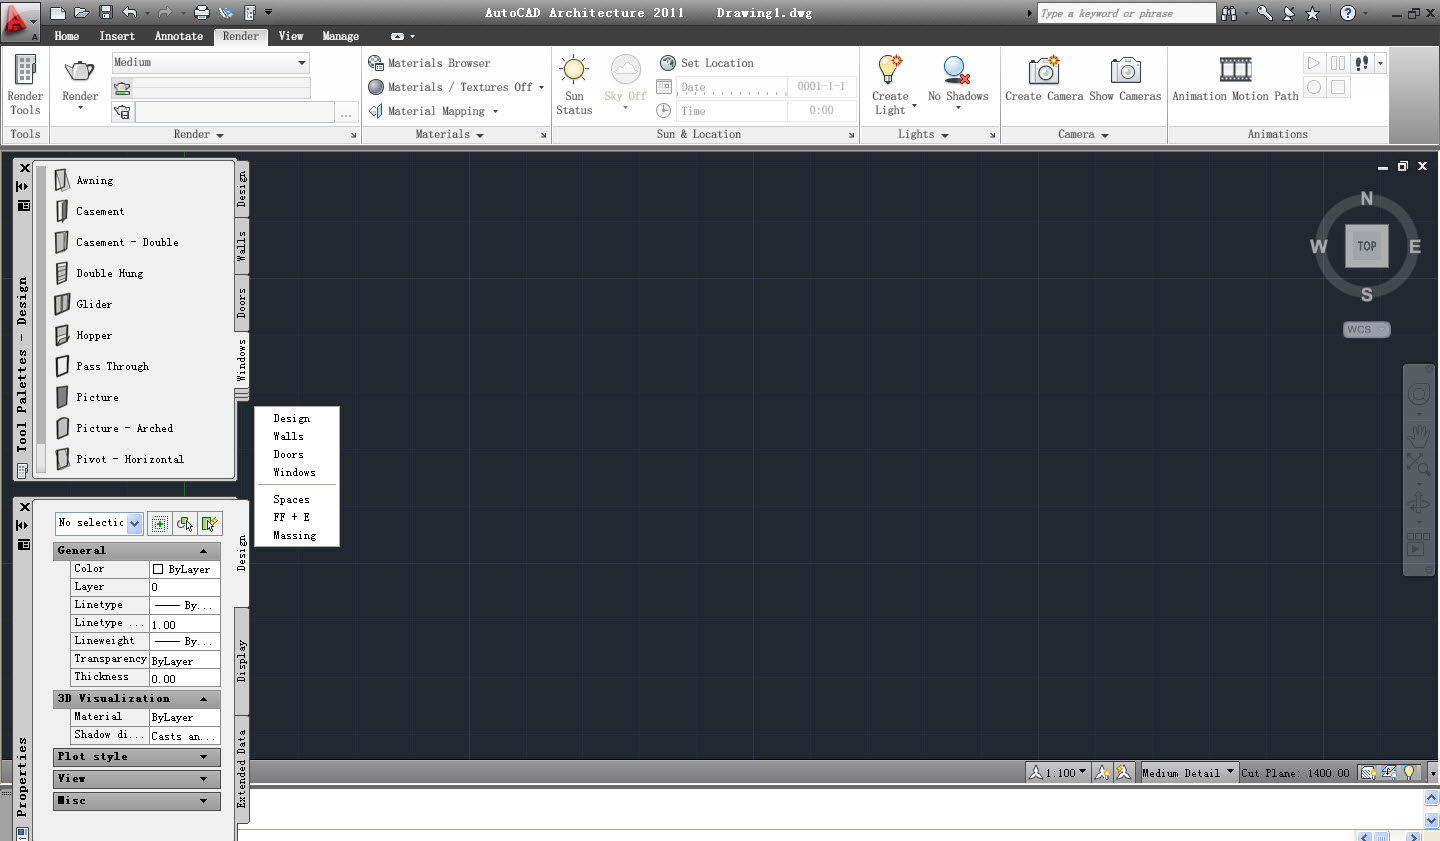Switch to the Manage ribbon tab

[x=340, y=36]
